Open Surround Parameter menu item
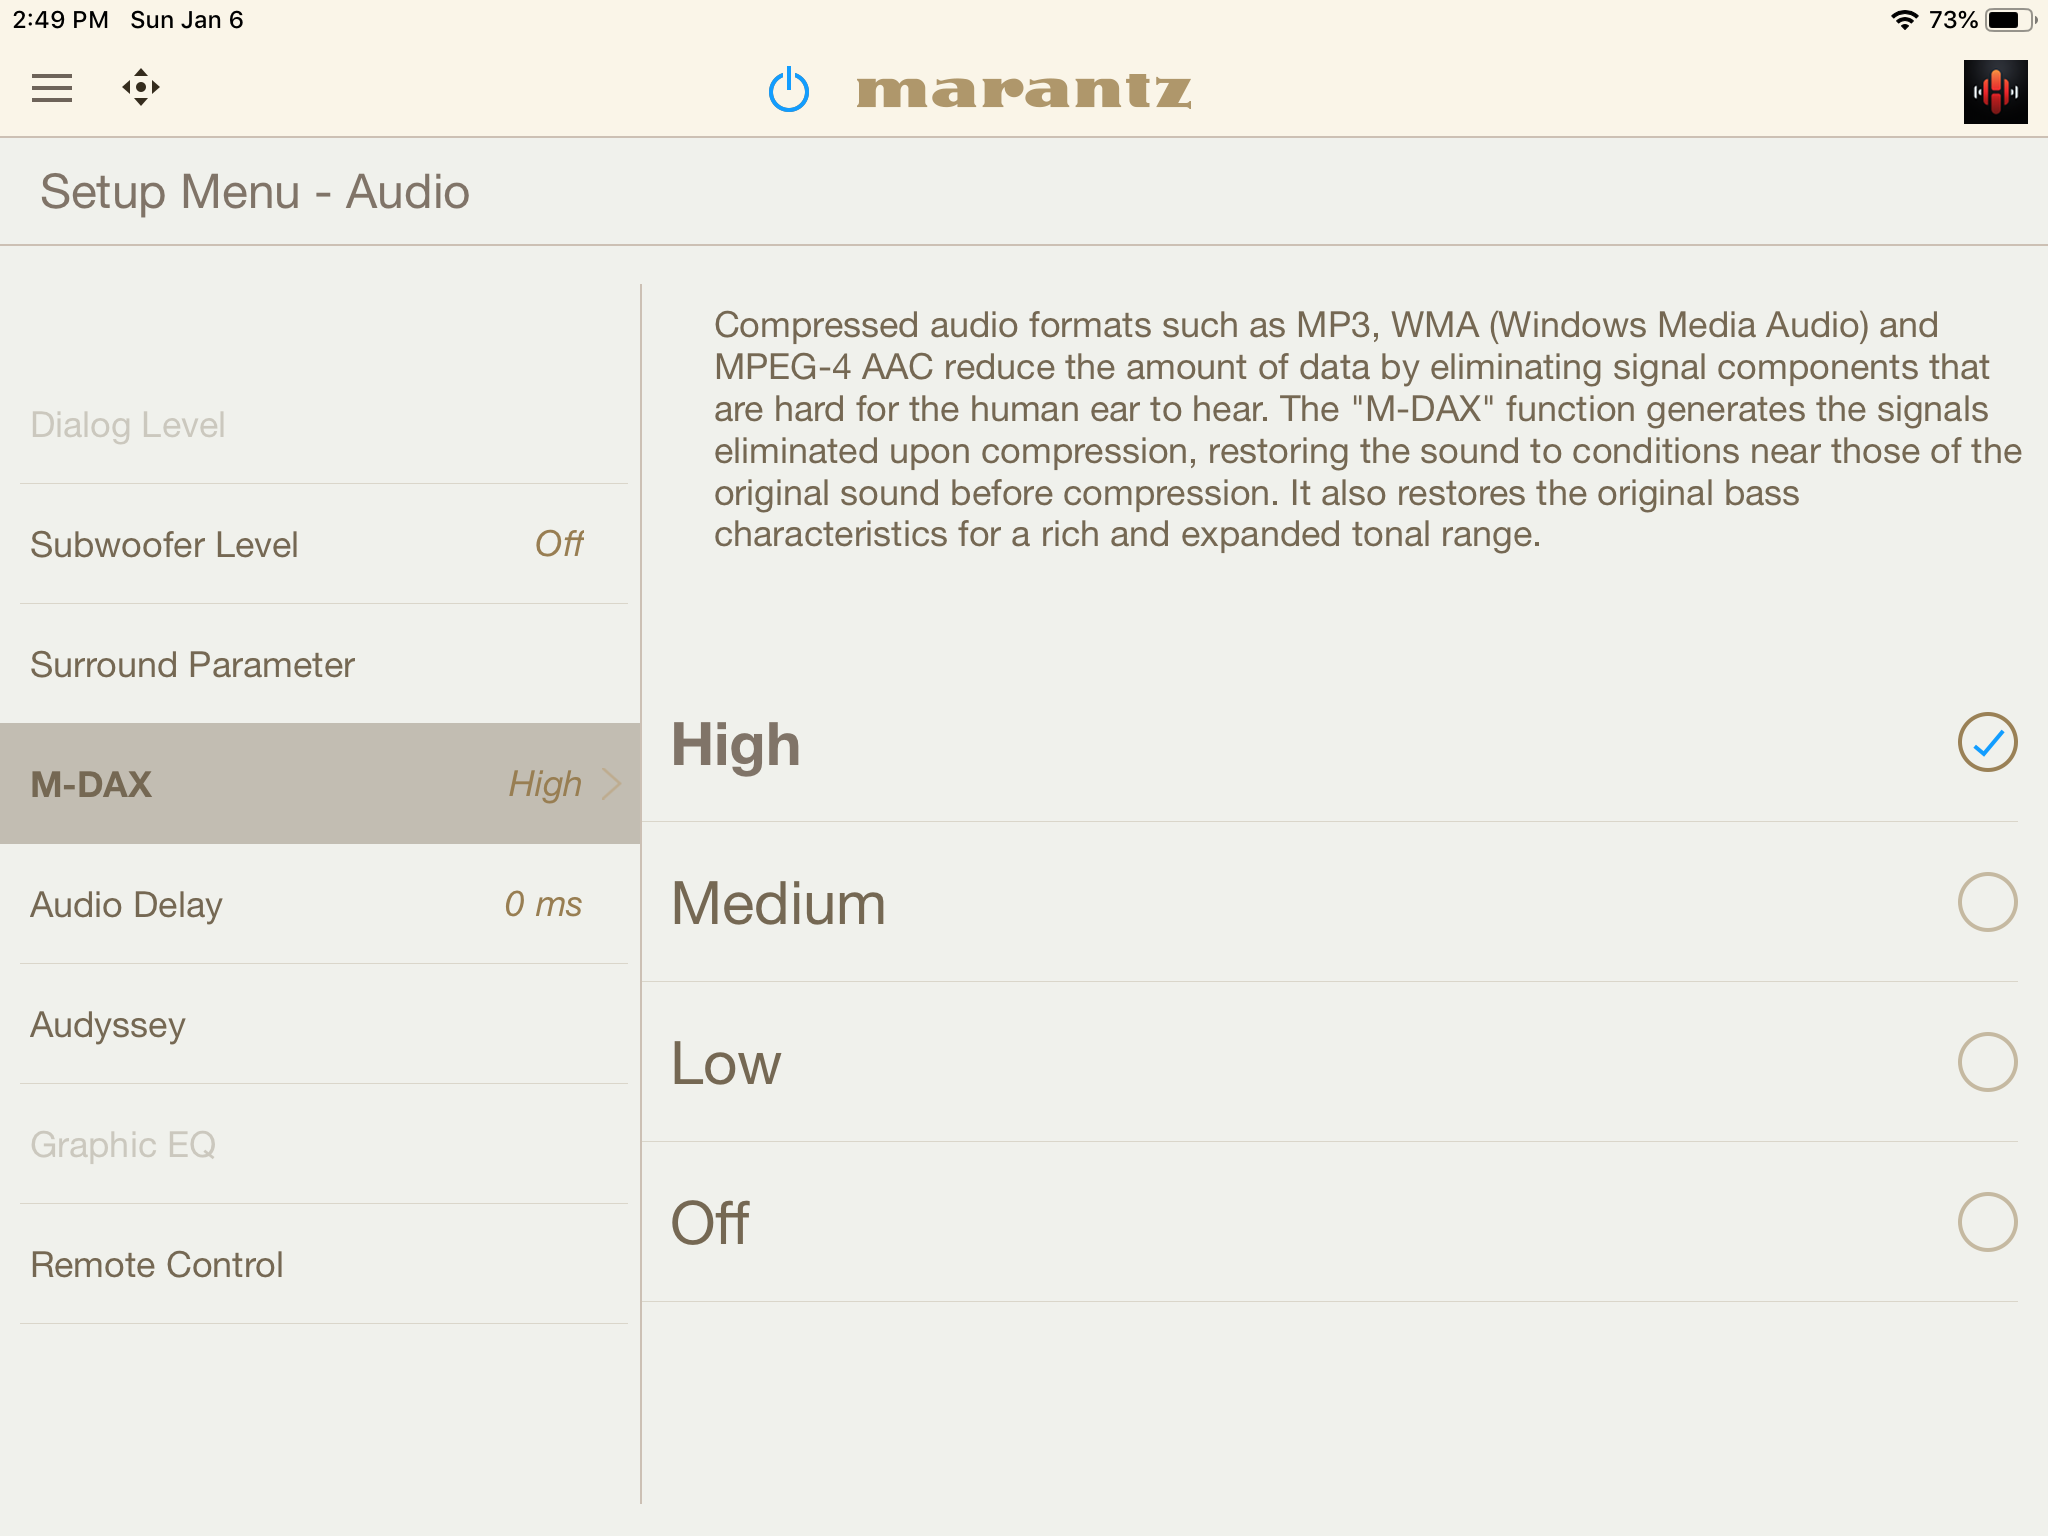This screenshot has height=1536, width=2048. click(193, 665)
